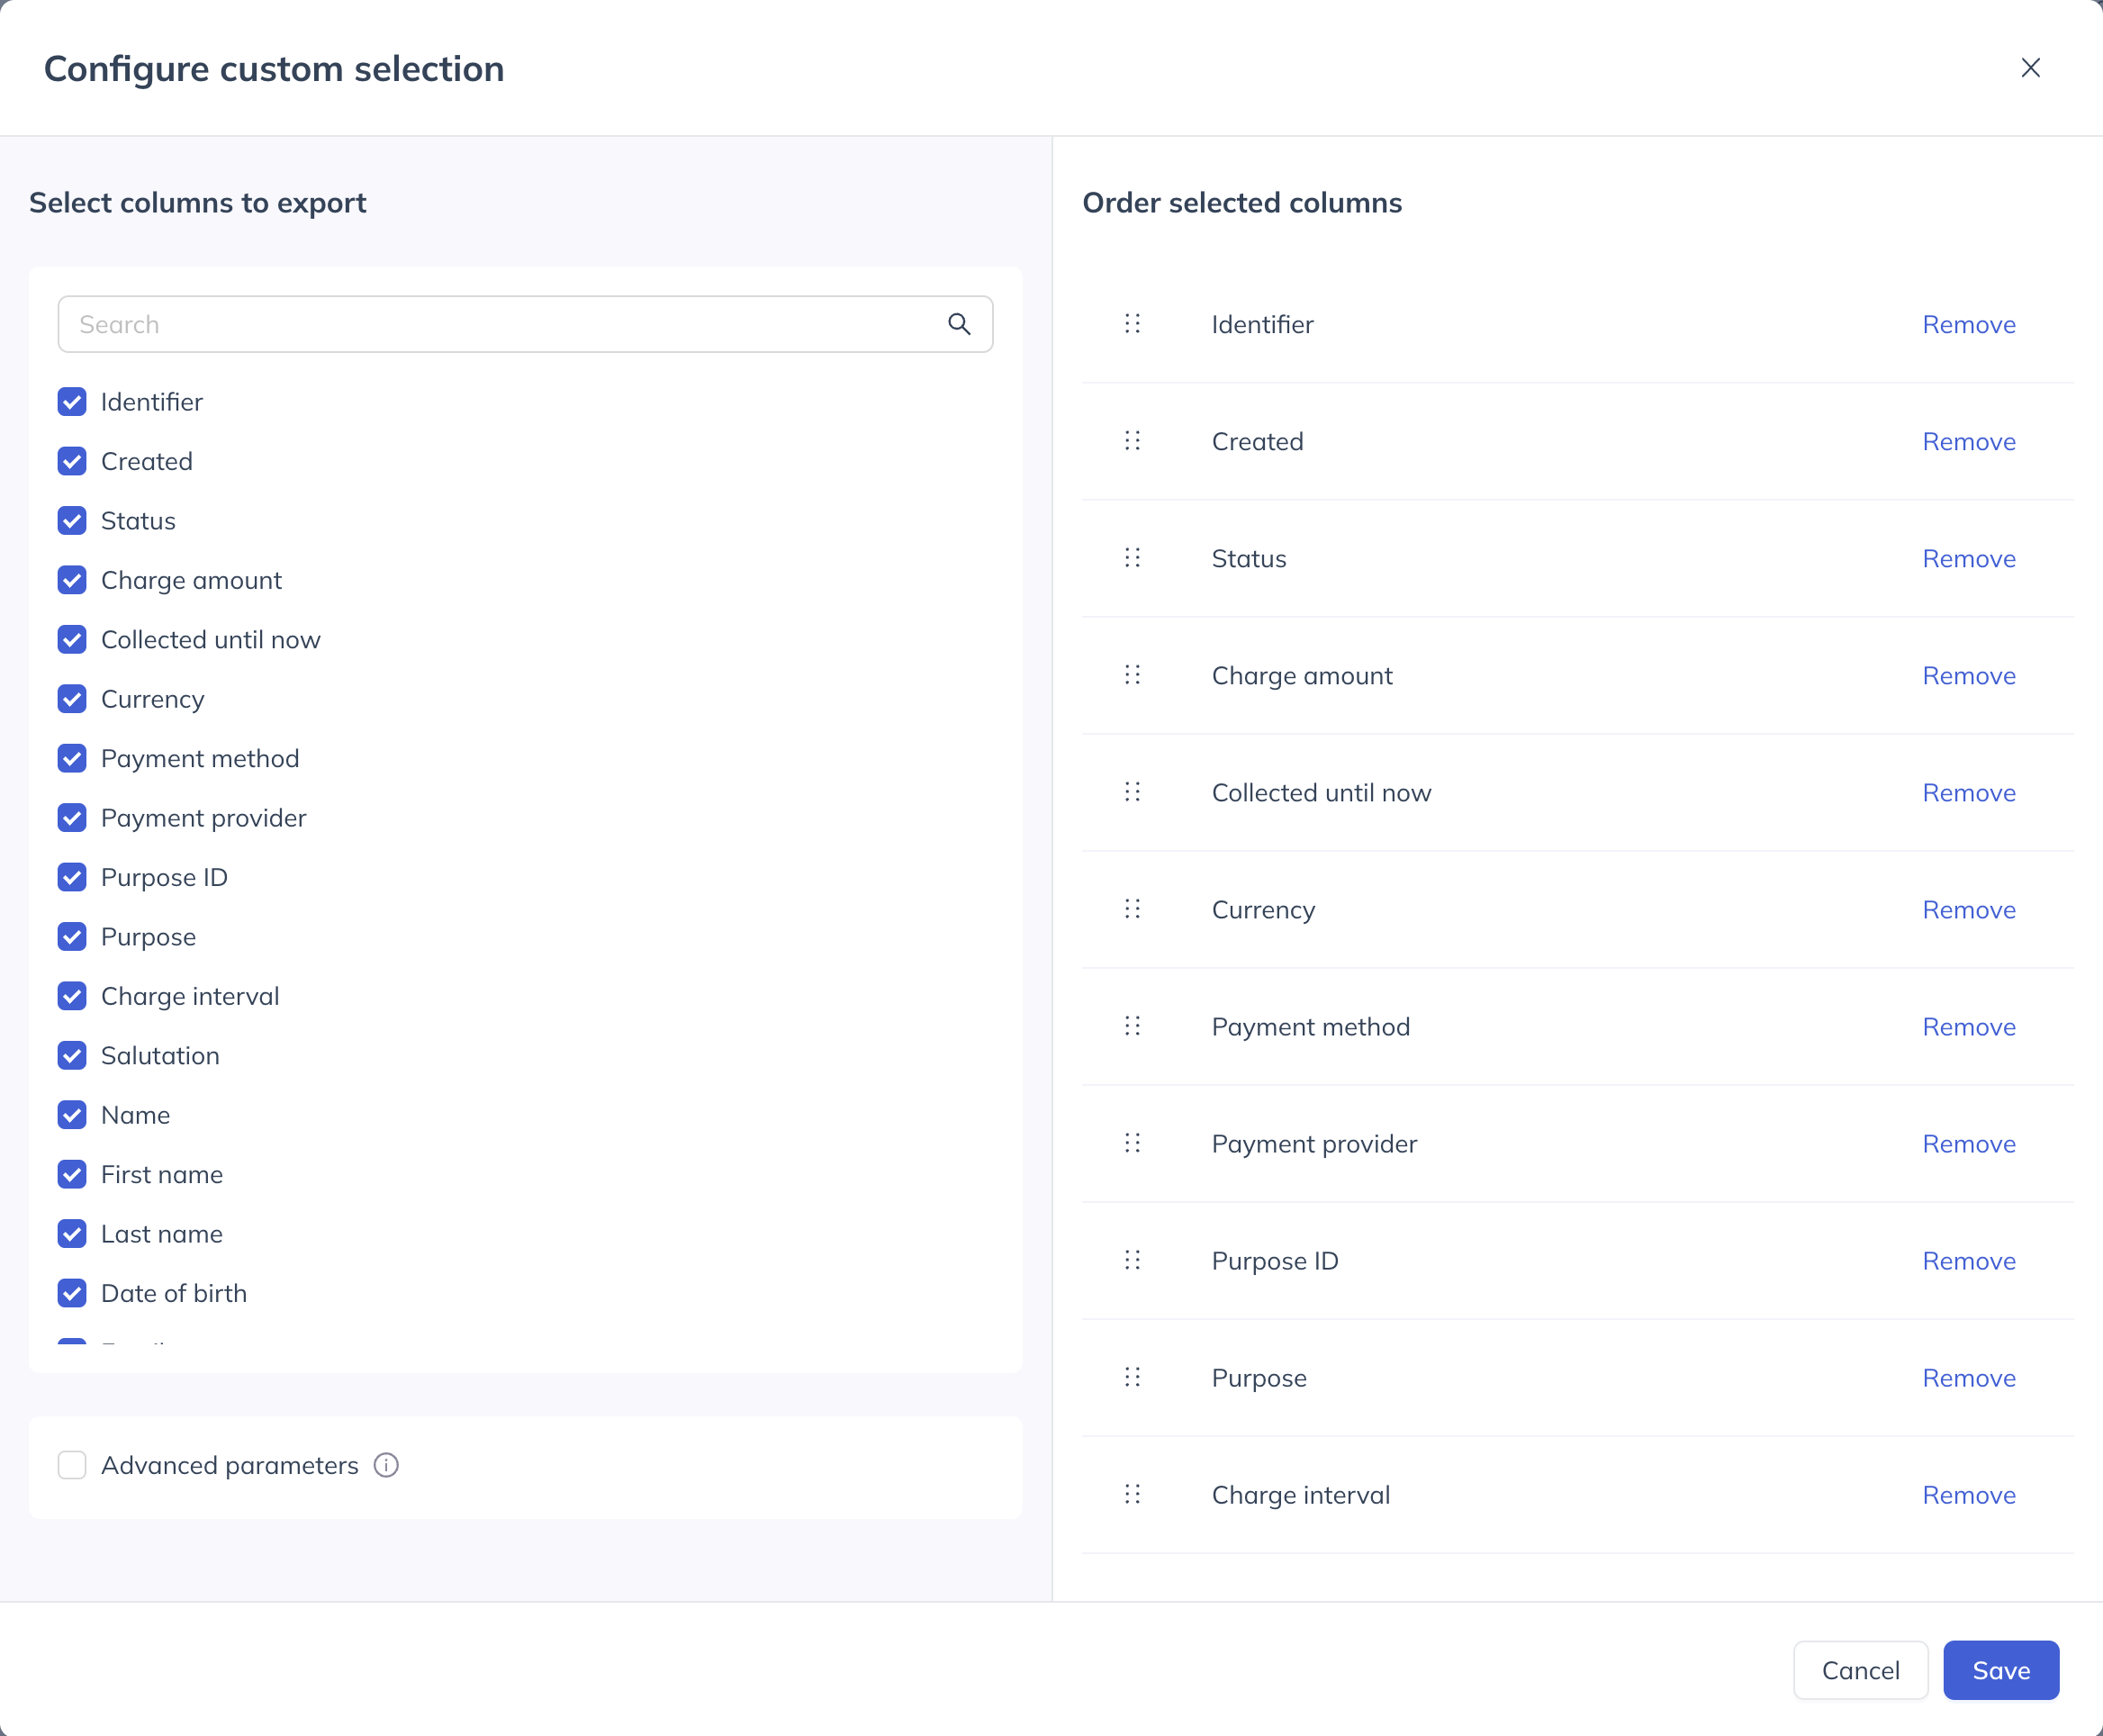Screen dimensions: 2103x1736
Task: Uncheck the Created checkbox
Action: [72, 461]
